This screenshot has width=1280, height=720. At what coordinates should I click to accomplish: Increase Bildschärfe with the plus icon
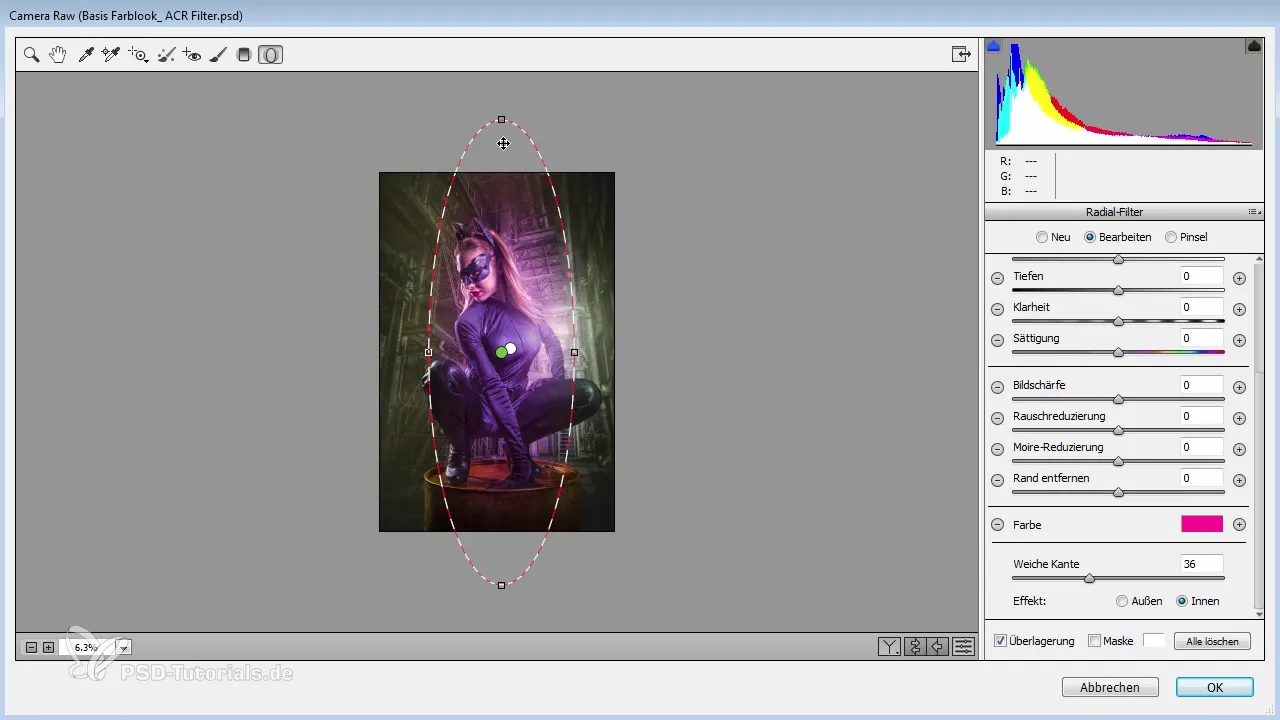coord(1239,387)
